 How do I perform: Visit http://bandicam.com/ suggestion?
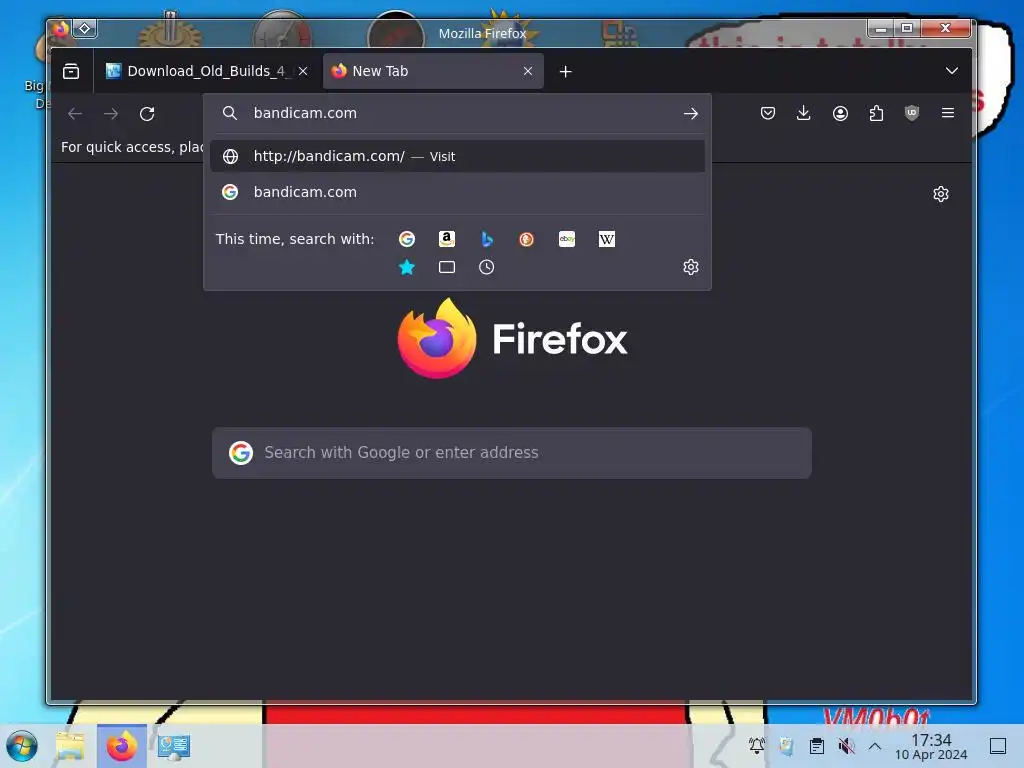(457, 156)
